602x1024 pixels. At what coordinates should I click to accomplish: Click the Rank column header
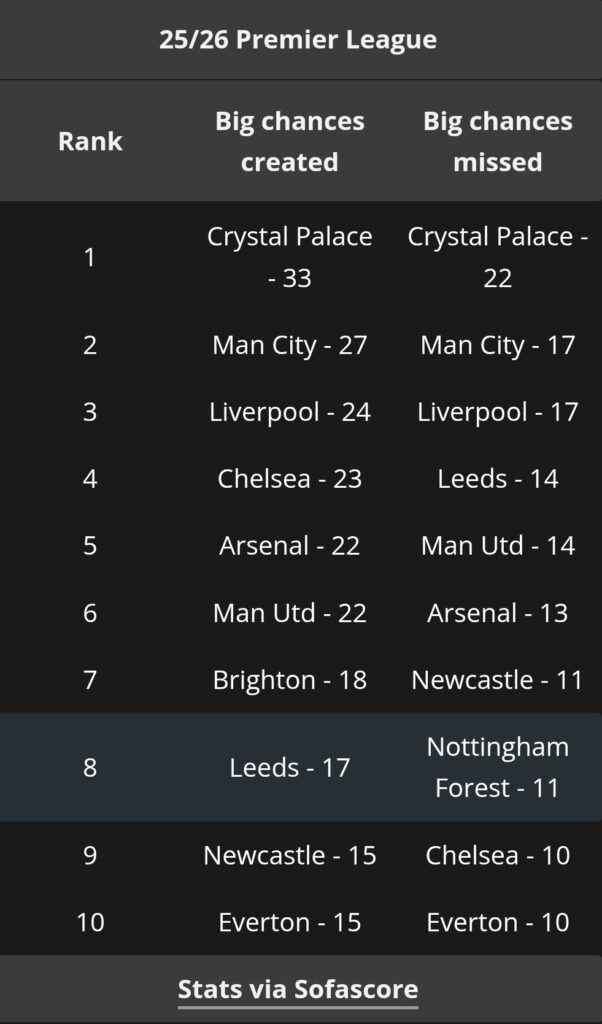(90, 141)
